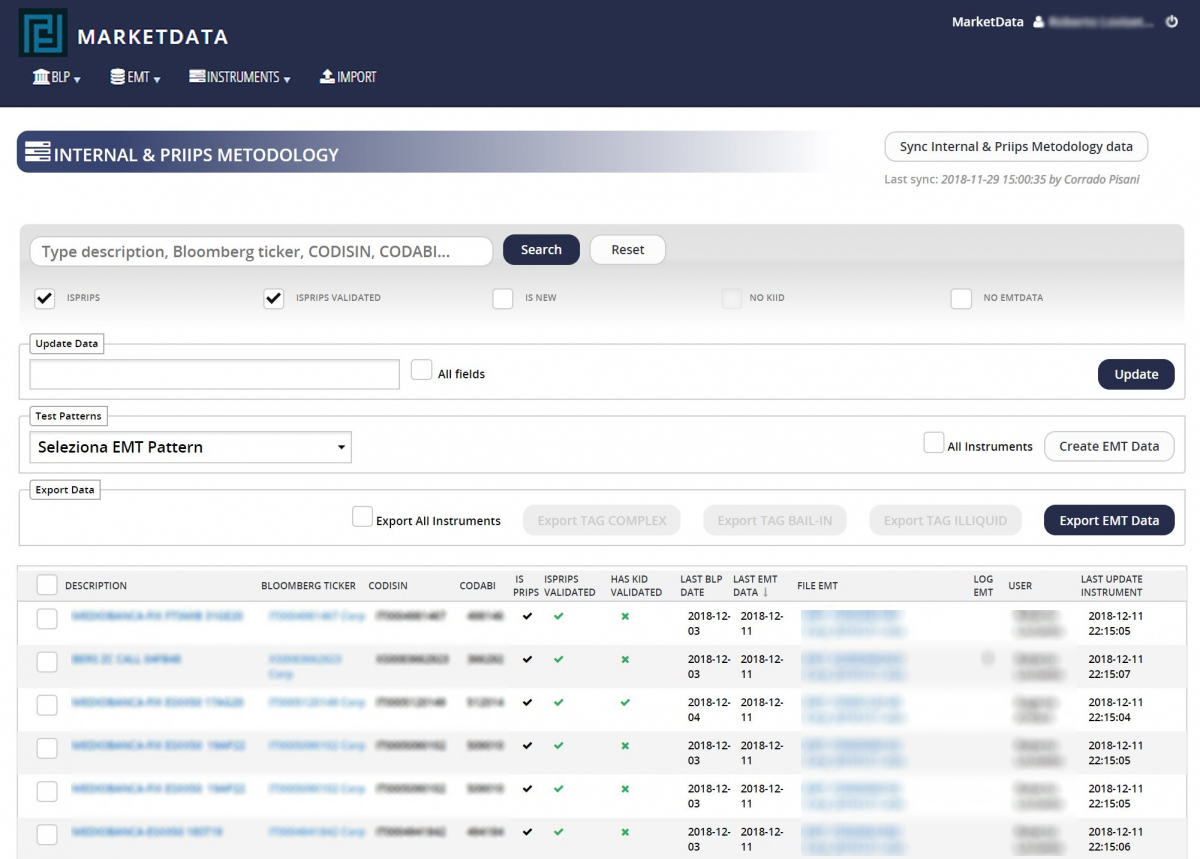Click green Isprips Validated check, 22:15:06 row
The image size is (1200, 859).
click(x=559, y=832)
